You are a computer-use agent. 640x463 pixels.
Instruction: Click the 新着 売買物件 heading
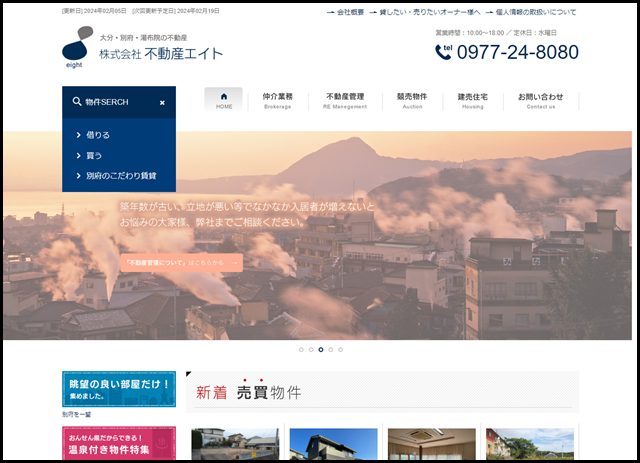click(249, 392)
